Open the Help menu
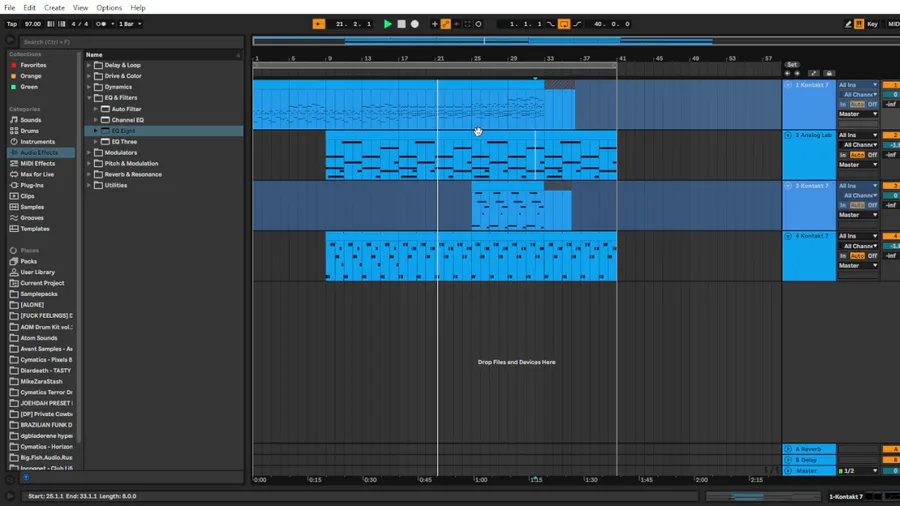The height and width of the screenshot is (506, 900). pos(138,7)
